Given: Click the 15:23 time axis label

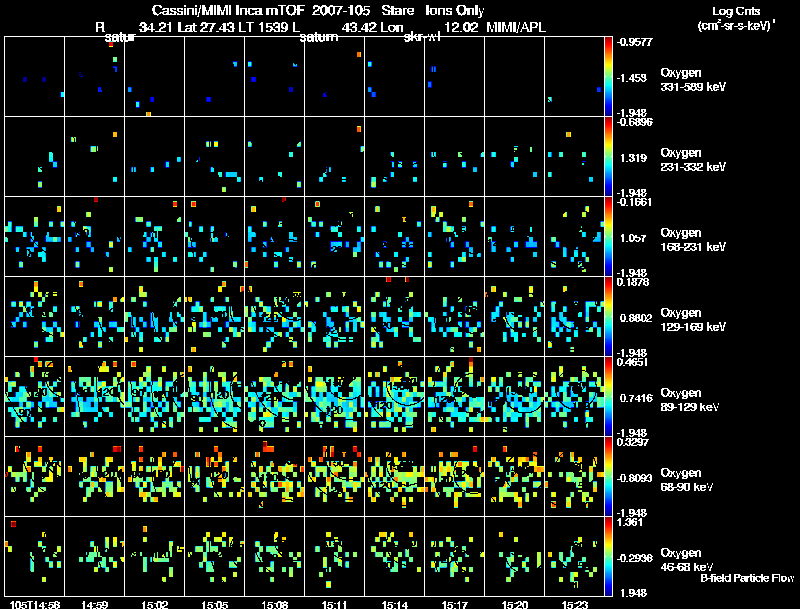Looking at the screenshot, I should point(574,603).
